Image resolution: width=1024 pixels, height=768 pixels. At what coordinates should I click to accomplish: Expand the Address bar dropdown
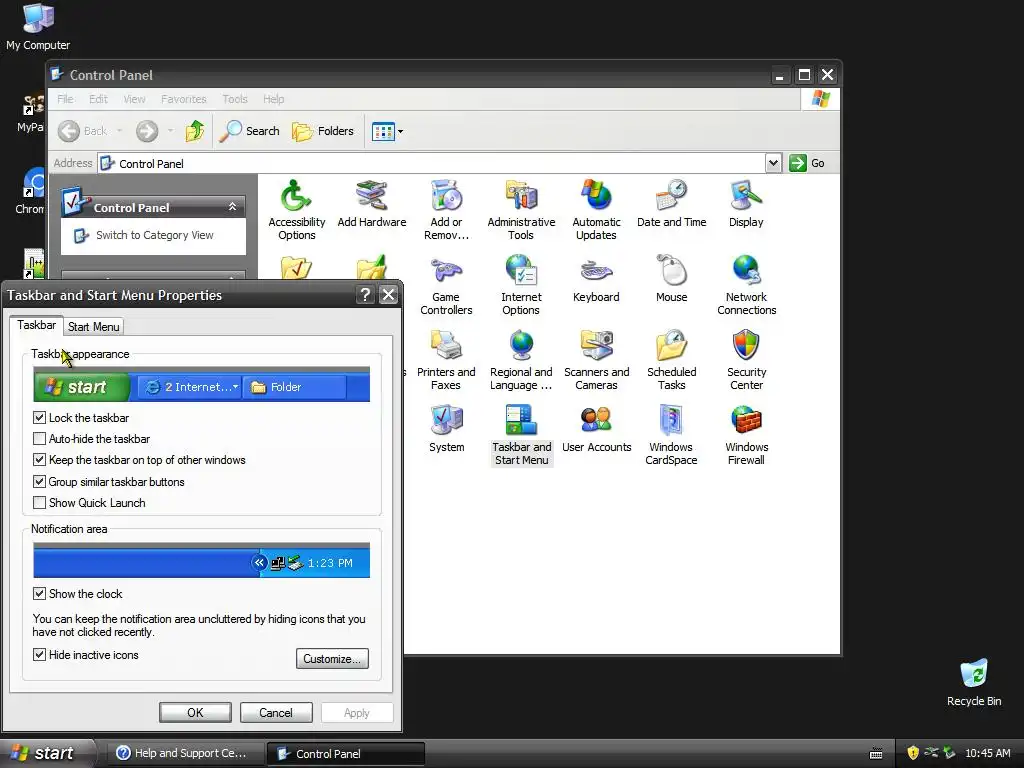coord(773,163)
